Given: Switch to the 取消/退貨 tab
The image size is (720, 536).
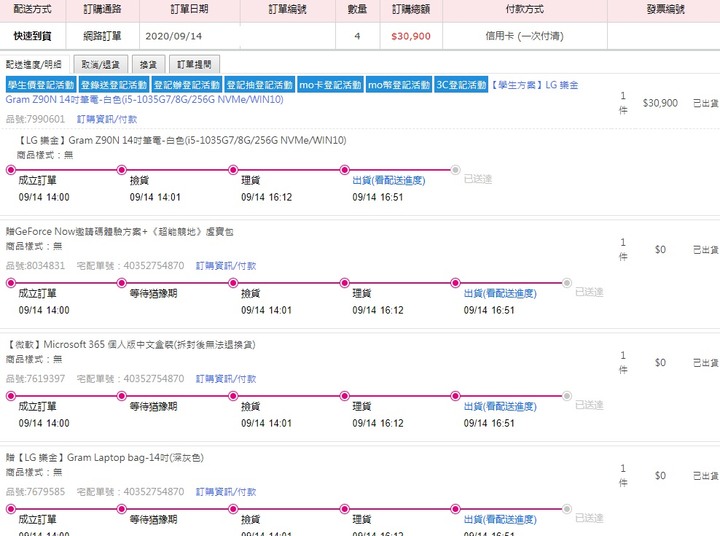Looking at the screenshot, I should [x=101, y=64].
